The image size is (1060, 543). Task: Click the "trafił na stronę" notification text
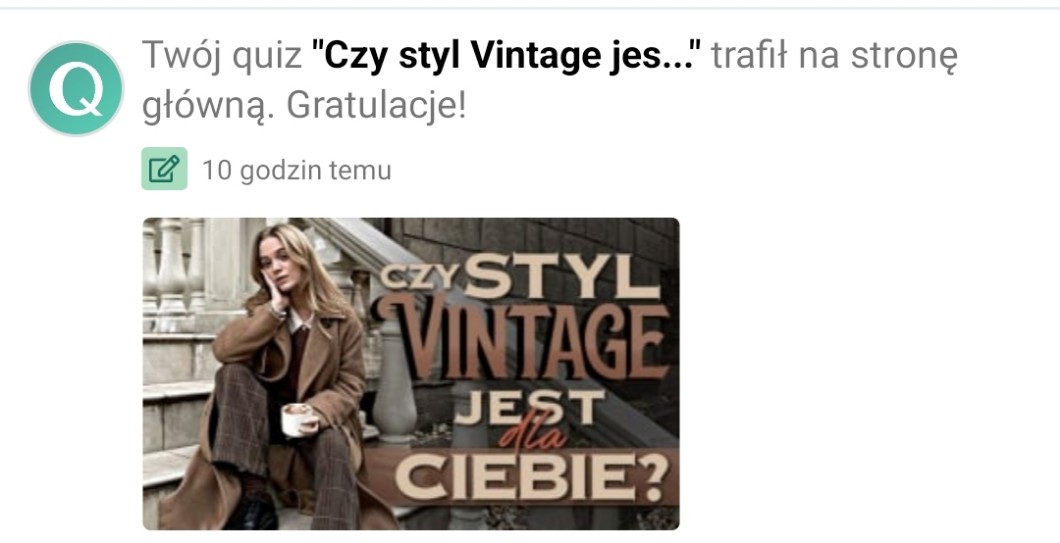pyautogui.click(x=834, y=57)
